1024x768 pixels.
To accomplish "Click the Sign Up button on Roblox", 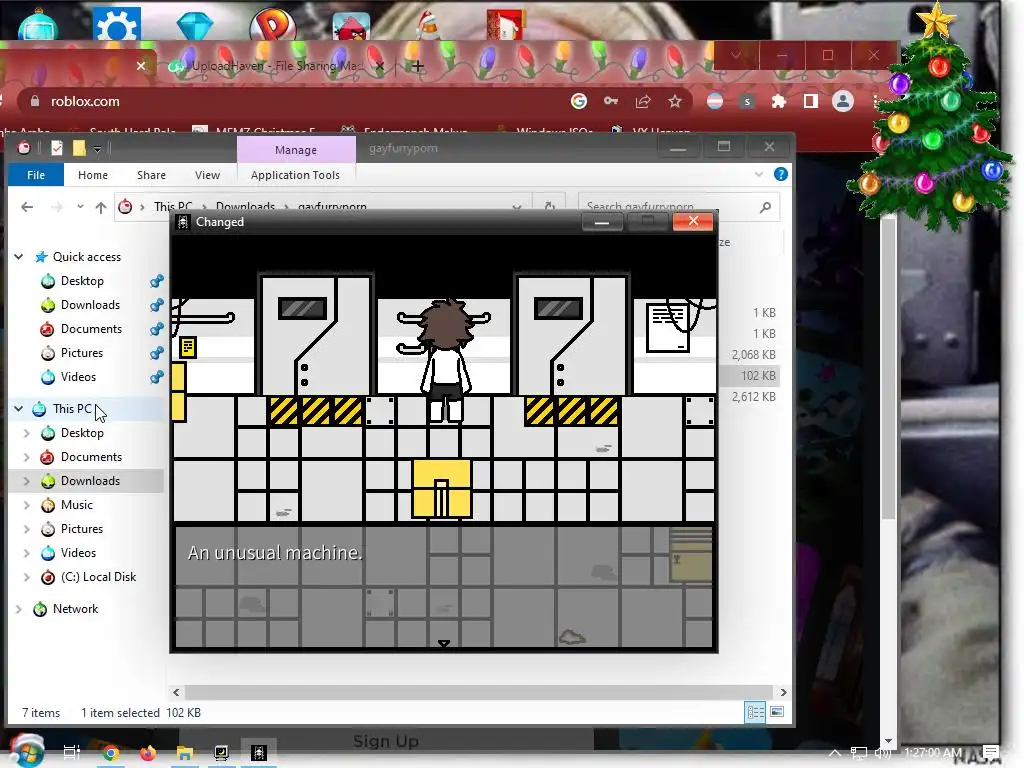I will coord(385,741).
